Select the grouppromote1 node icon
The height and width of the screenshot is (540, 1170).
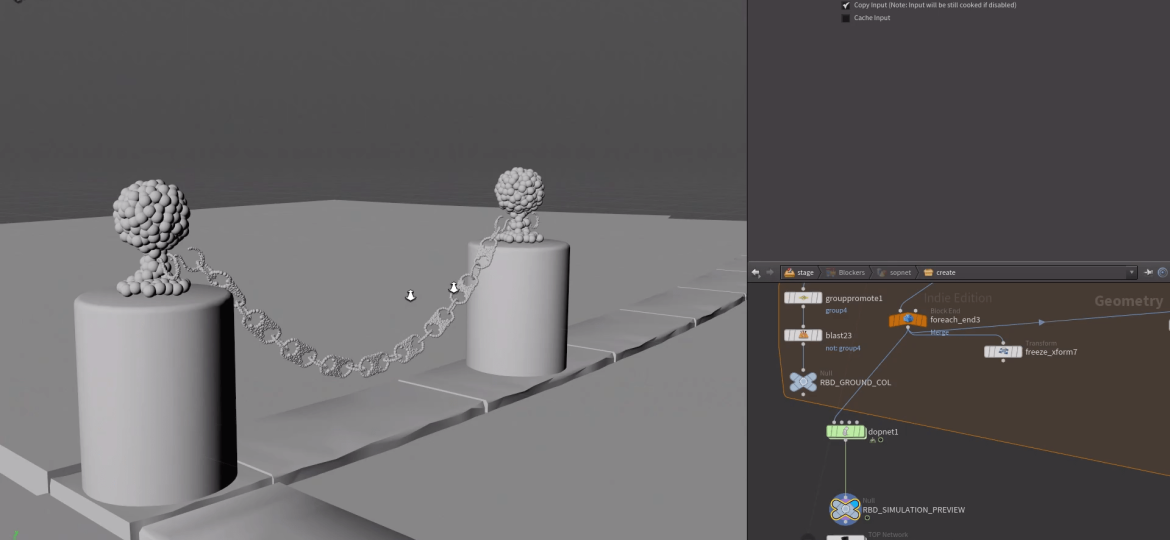click(803, 298)
